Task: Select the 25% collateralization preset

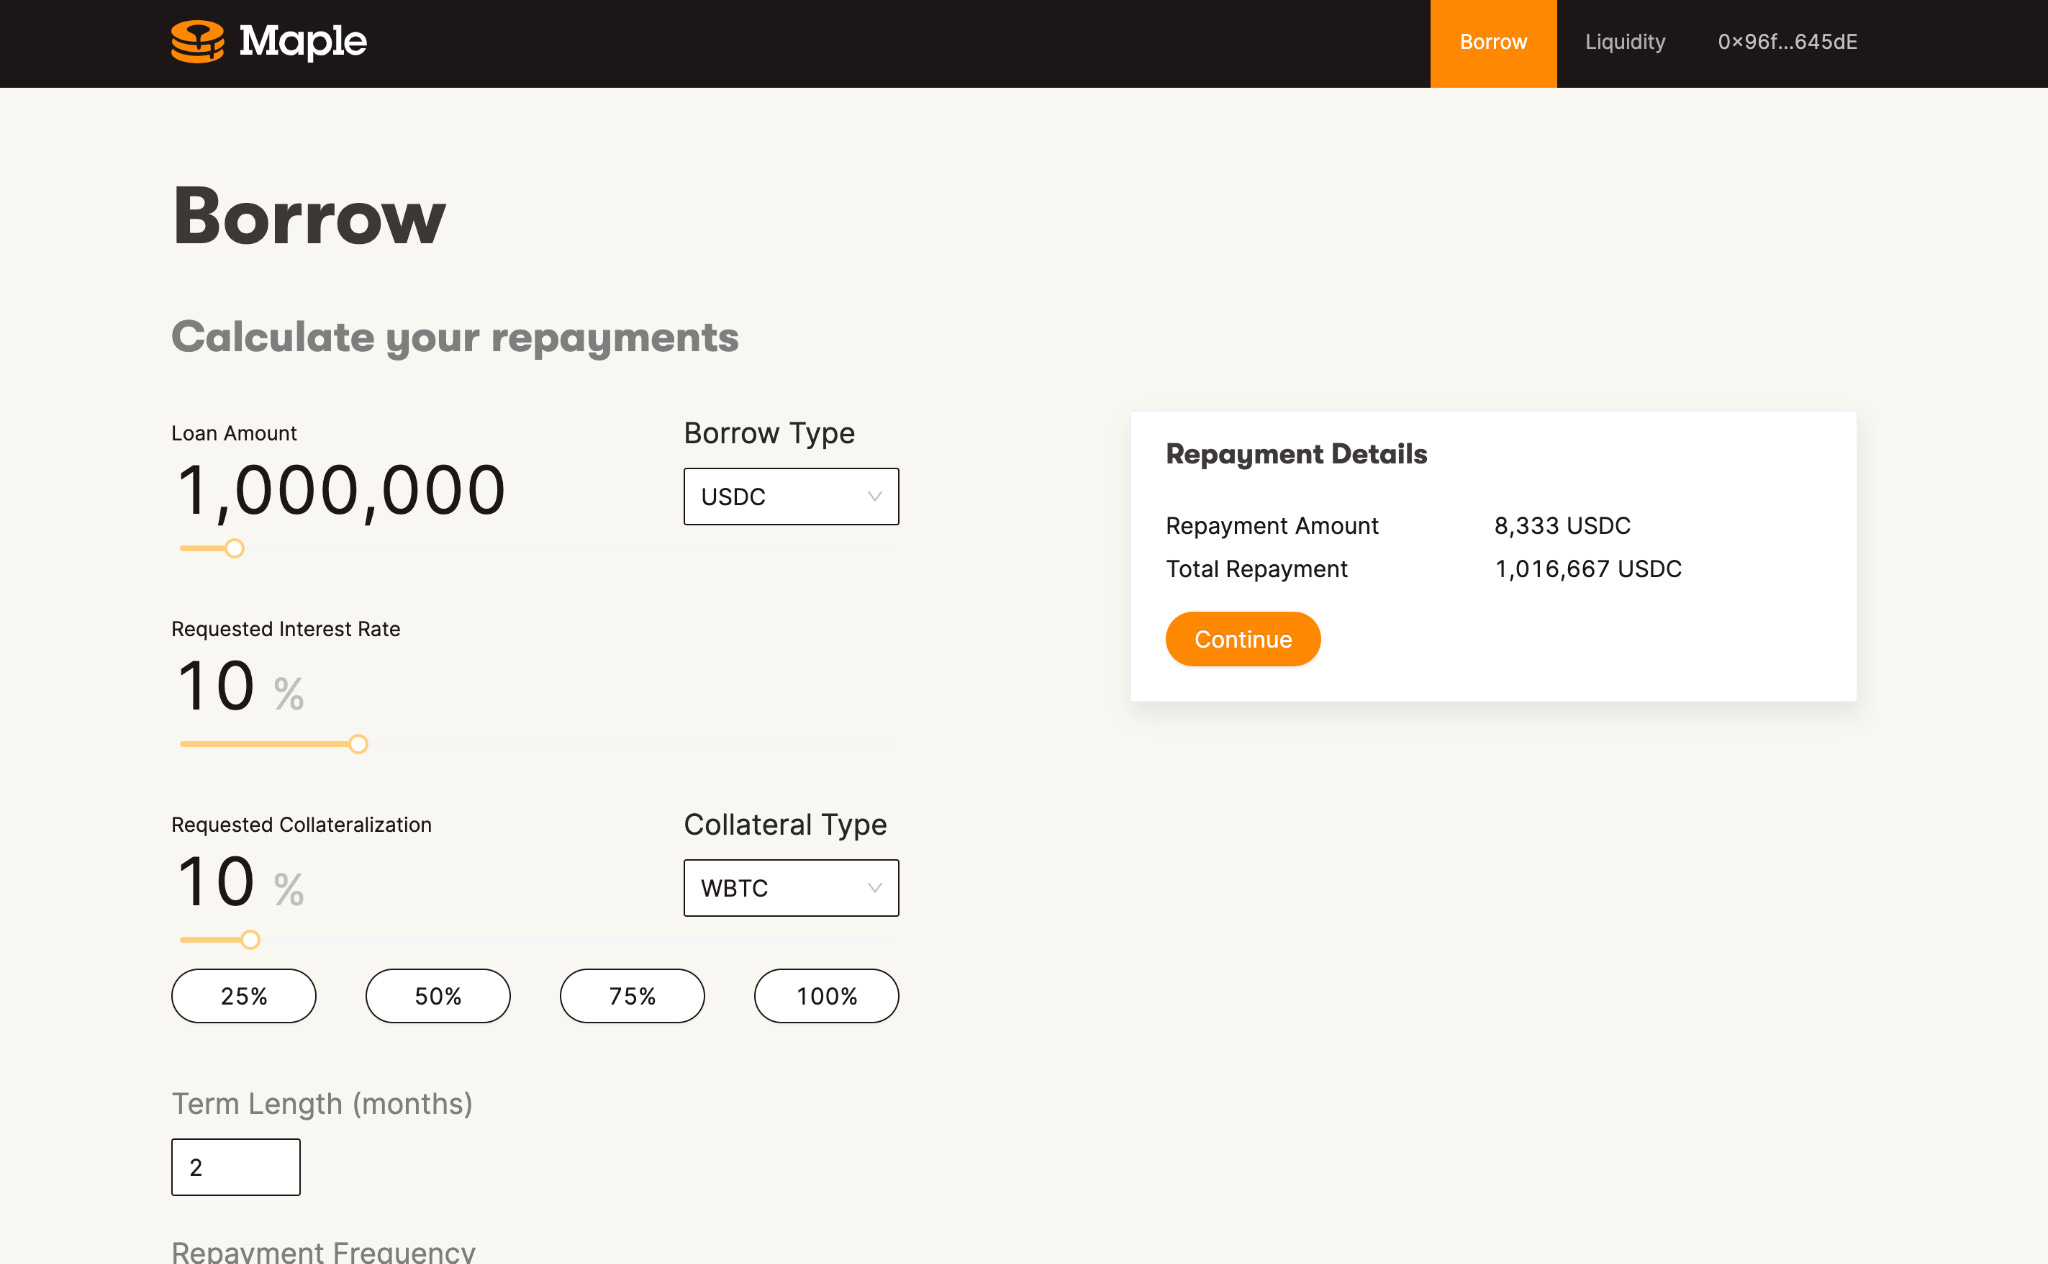Action: [244, 996]
